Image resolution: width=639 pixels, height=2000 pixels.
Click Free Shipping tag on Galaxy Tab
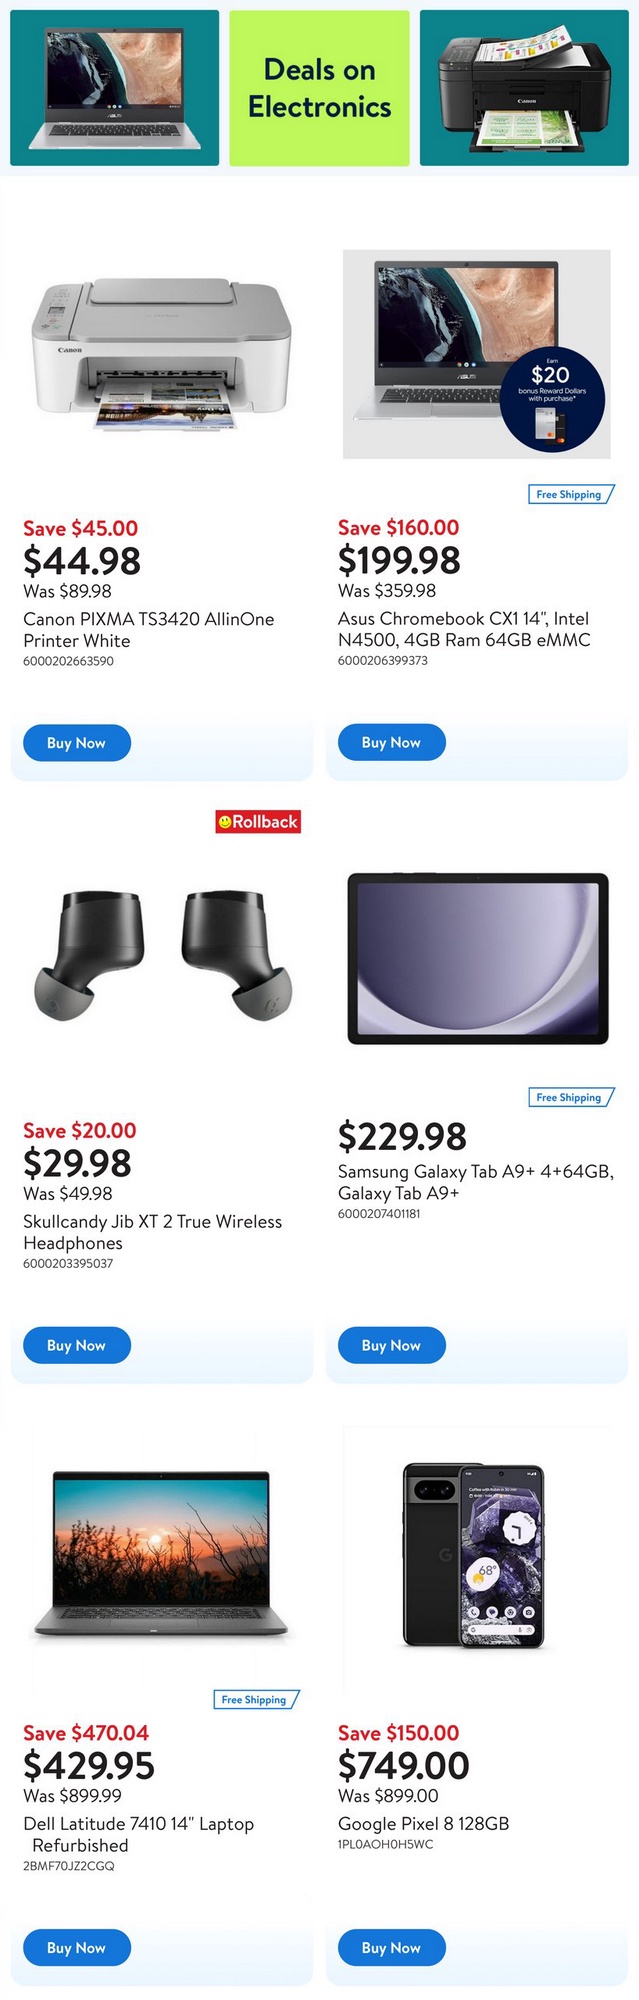pyautogui.click(x=569, y=1097)
